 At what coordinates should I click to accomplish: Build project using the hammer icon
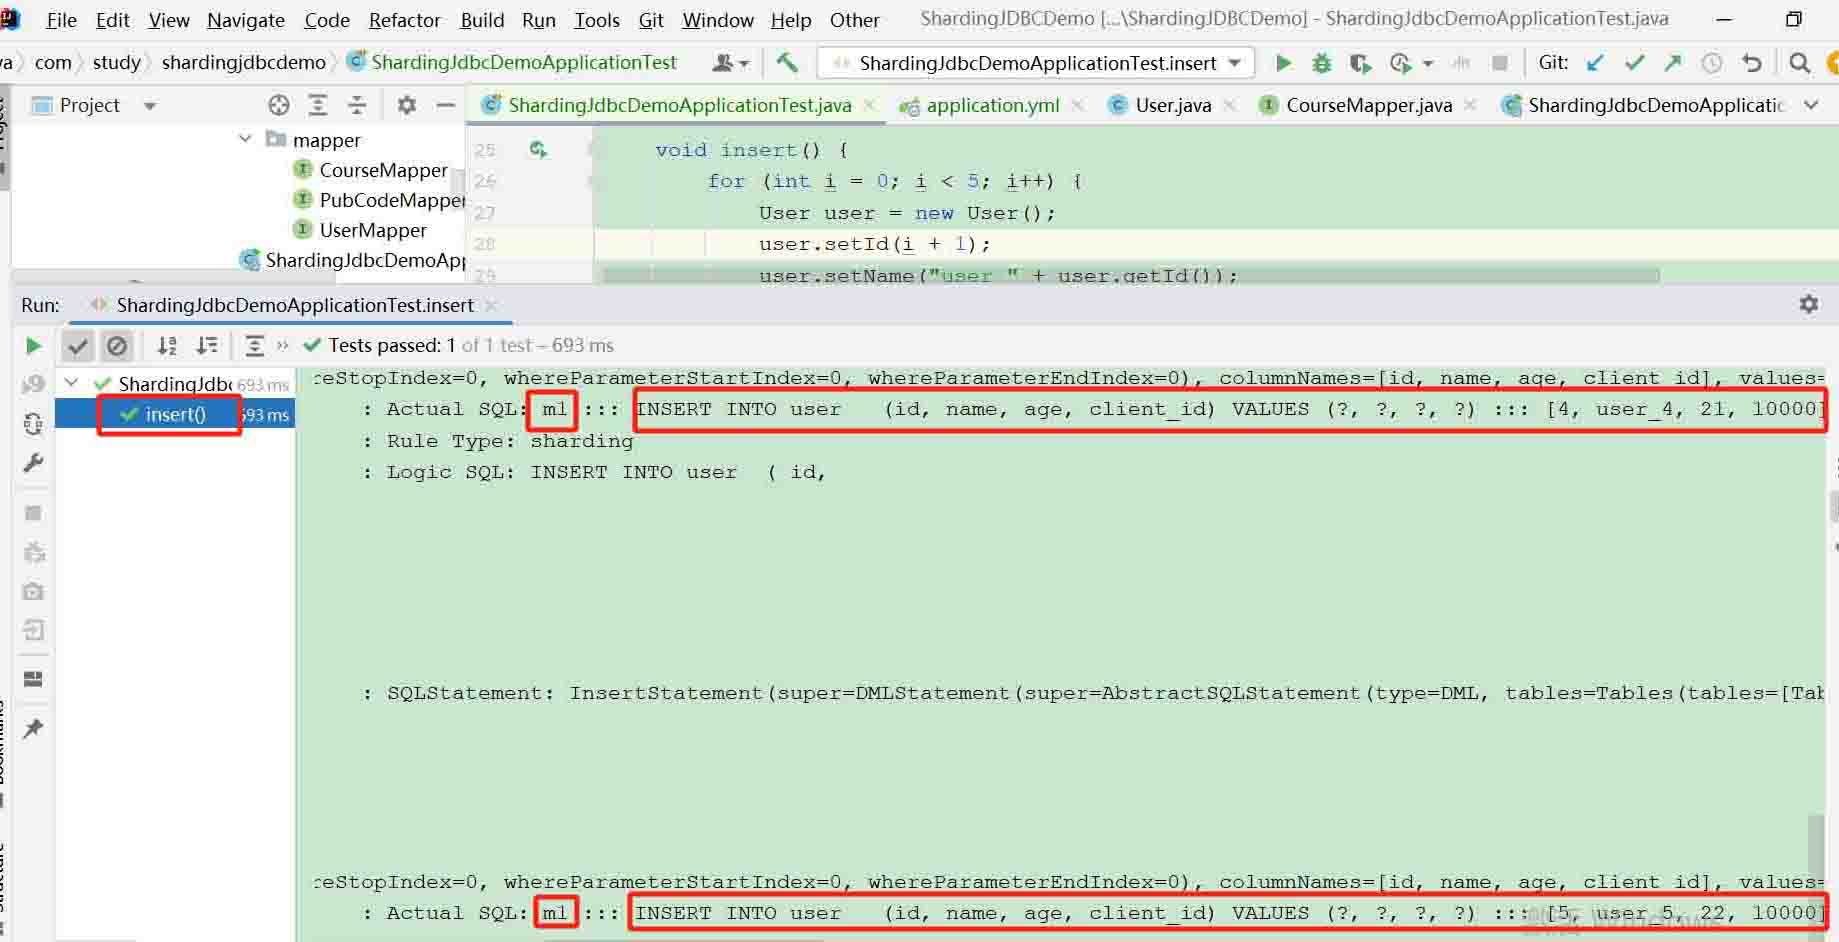pyautogui.click(x=787, y=62)
